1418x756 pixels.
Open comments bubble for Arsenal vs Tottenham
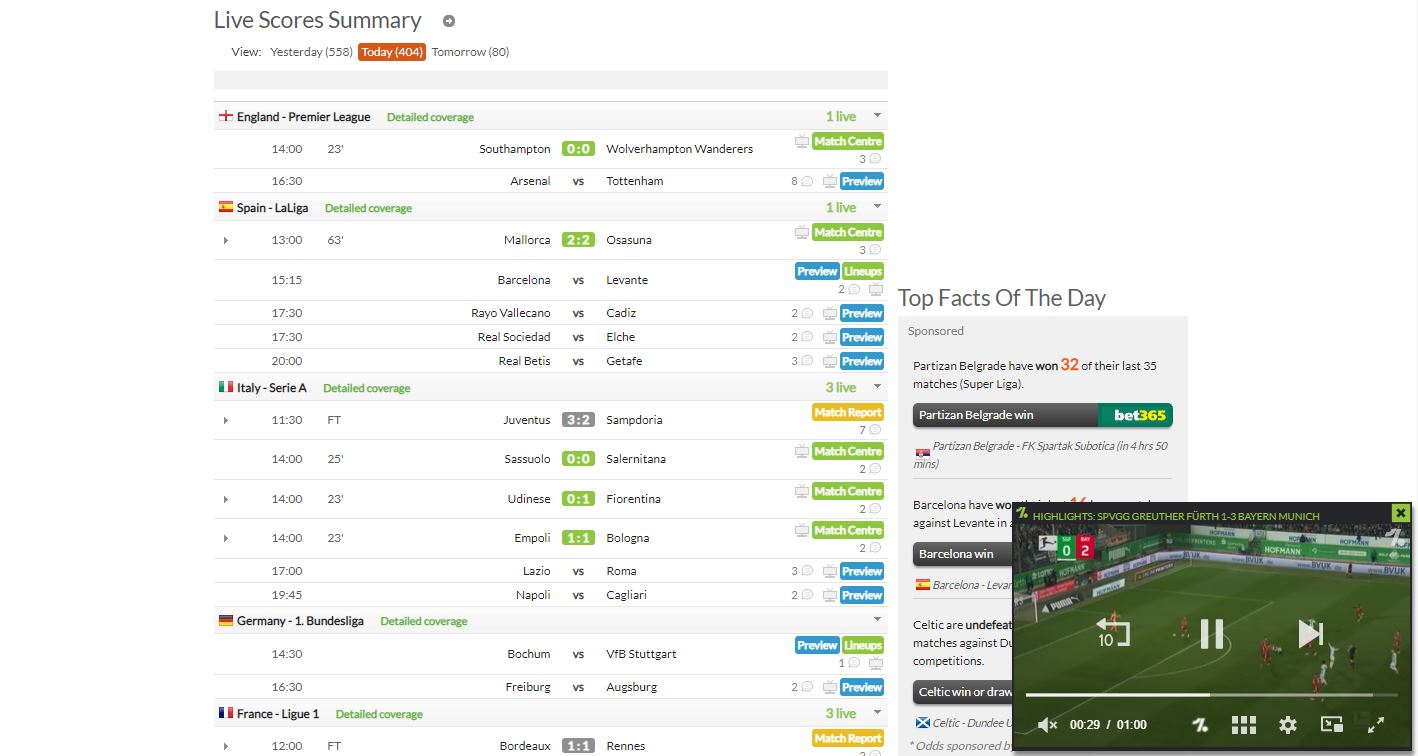[806, 182]
